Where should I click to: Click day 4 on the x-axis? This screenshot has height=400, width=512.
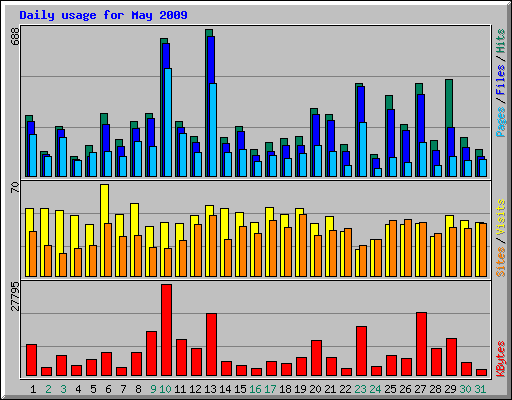[78, 389]
